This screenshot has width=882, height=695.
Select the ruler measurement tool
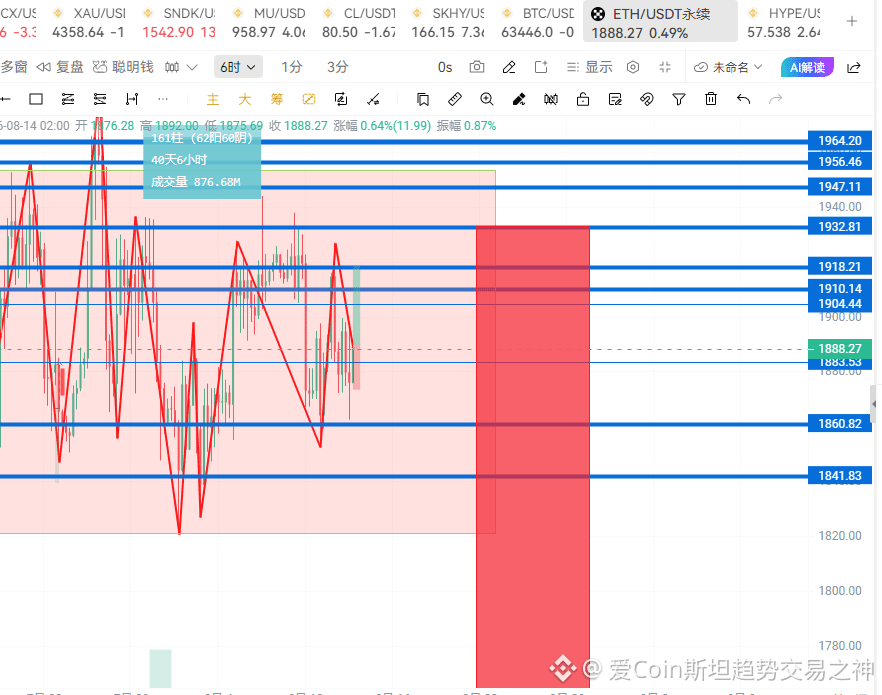[454, 100]
